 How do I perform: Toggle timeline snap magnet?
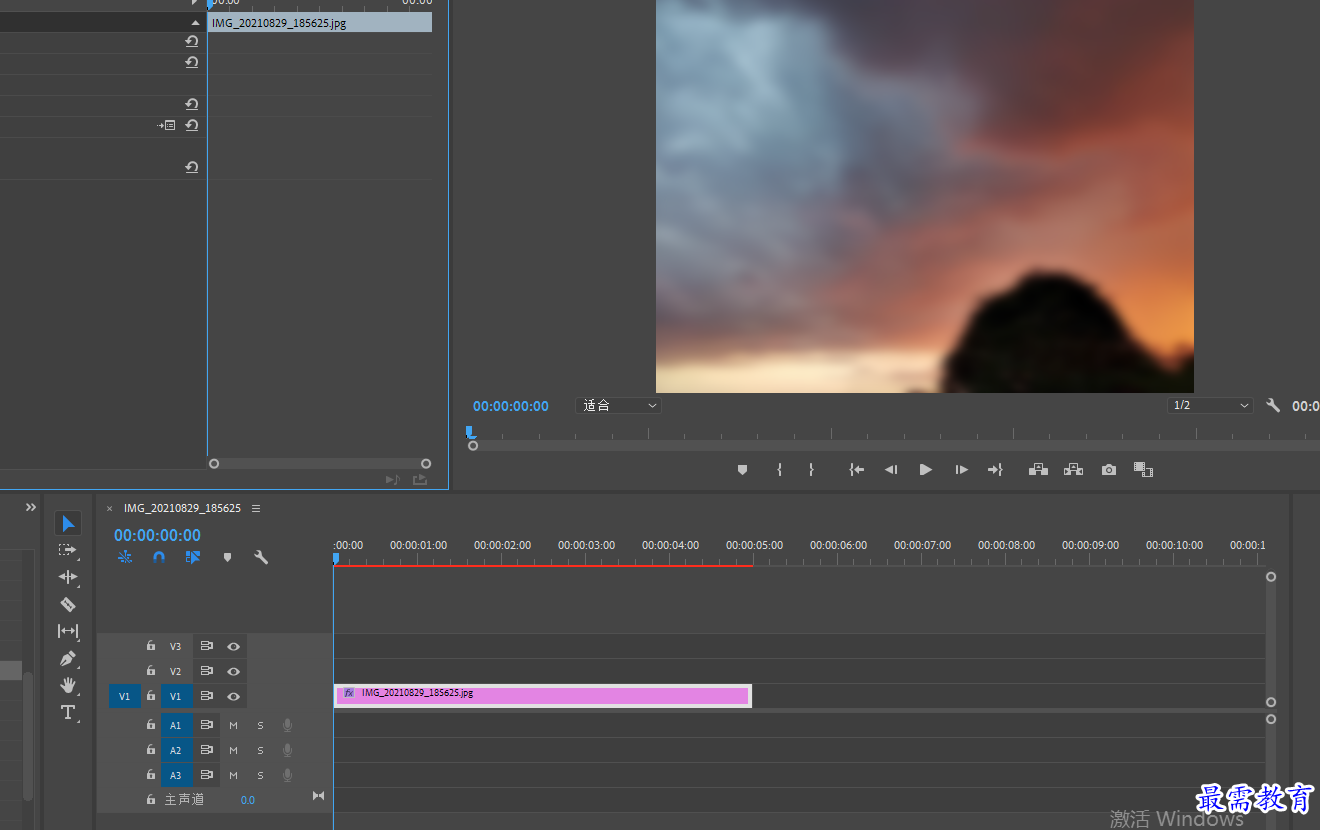point(159,557)
